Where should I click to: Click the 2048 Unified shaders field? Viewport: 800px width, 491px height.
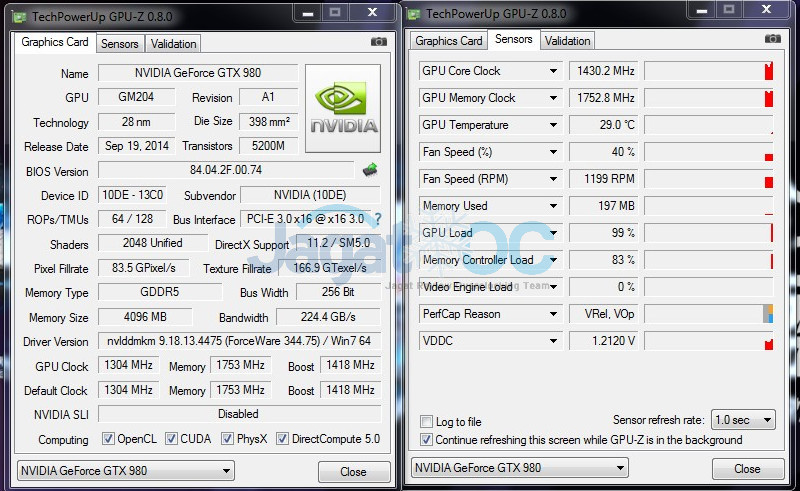(x=153, y=243)
